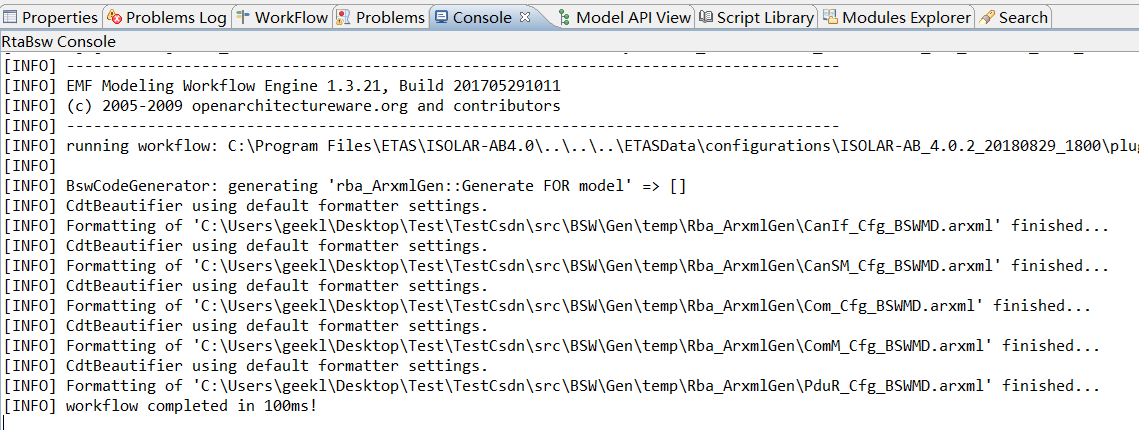
Task: Click the Console monitor icon
Action: (x=442, y=17)
